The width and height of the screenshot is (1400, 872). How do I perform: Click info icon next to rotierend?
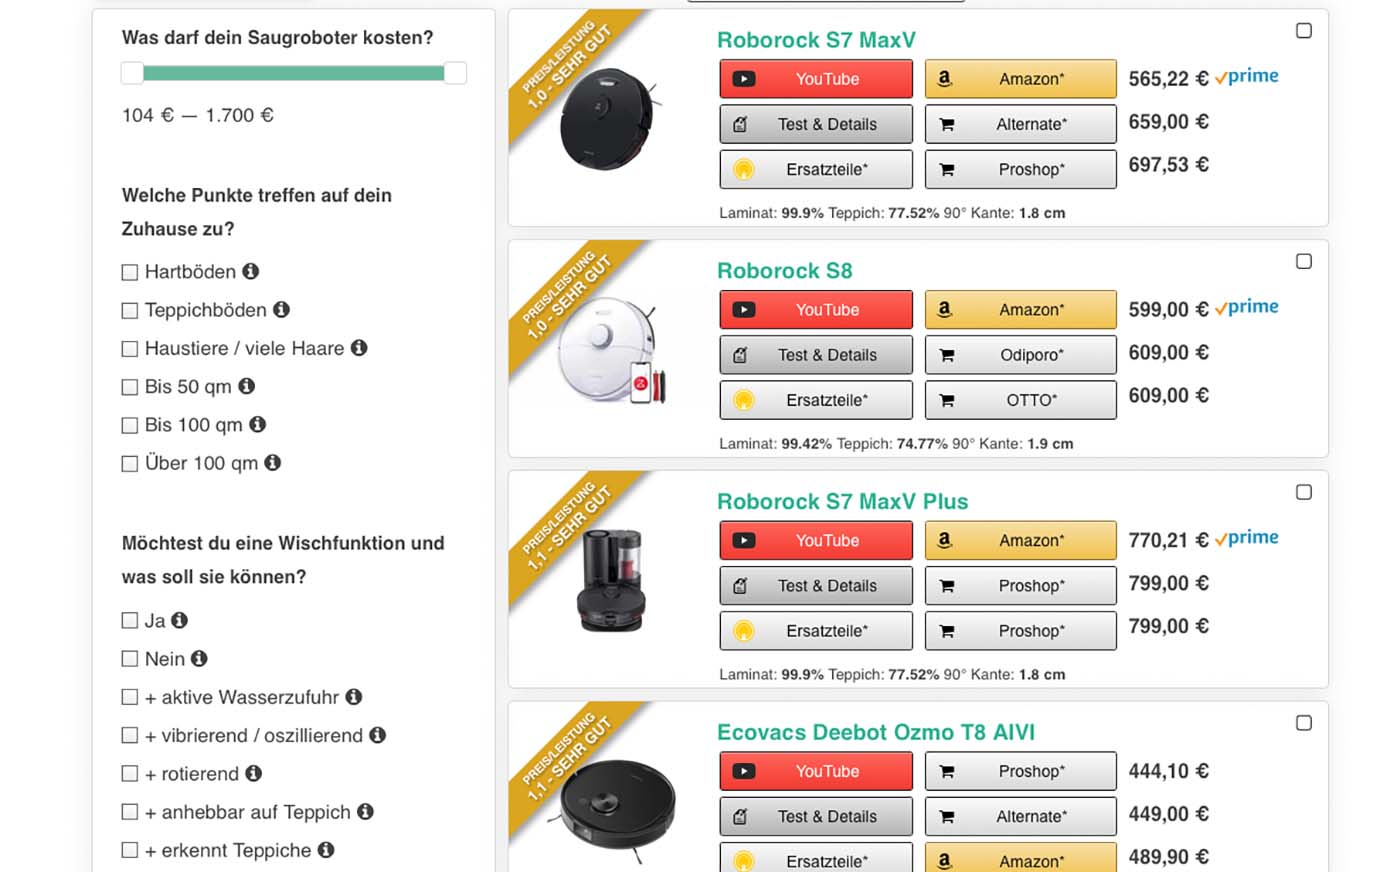(254, 773)
